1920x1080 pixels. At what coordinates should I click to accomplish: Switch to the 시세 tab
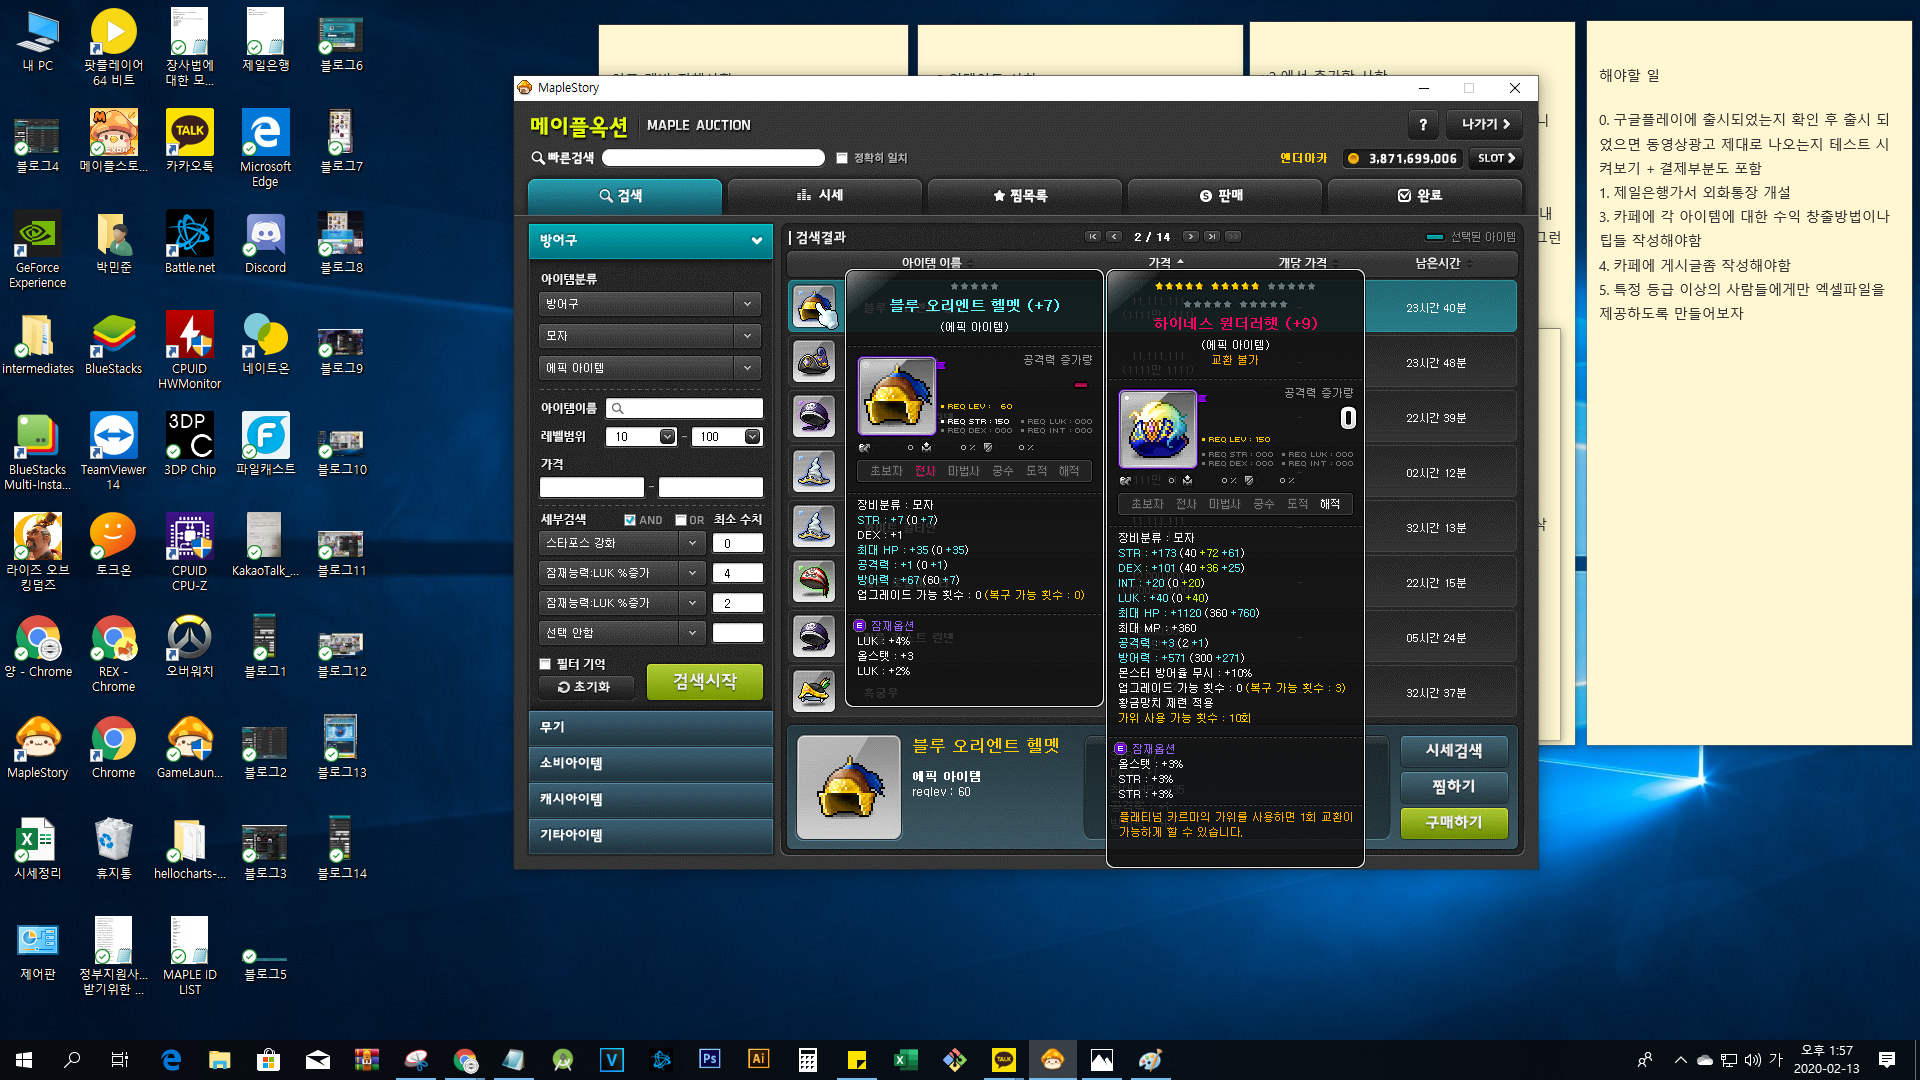click(824, 196)
